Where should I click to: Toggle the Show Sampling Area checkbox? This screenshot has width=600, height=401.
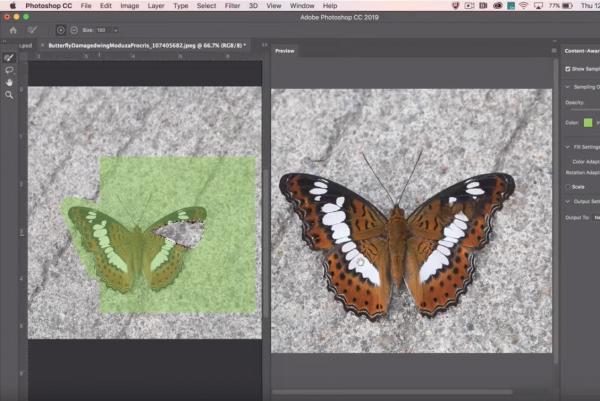tap(569, 69)
